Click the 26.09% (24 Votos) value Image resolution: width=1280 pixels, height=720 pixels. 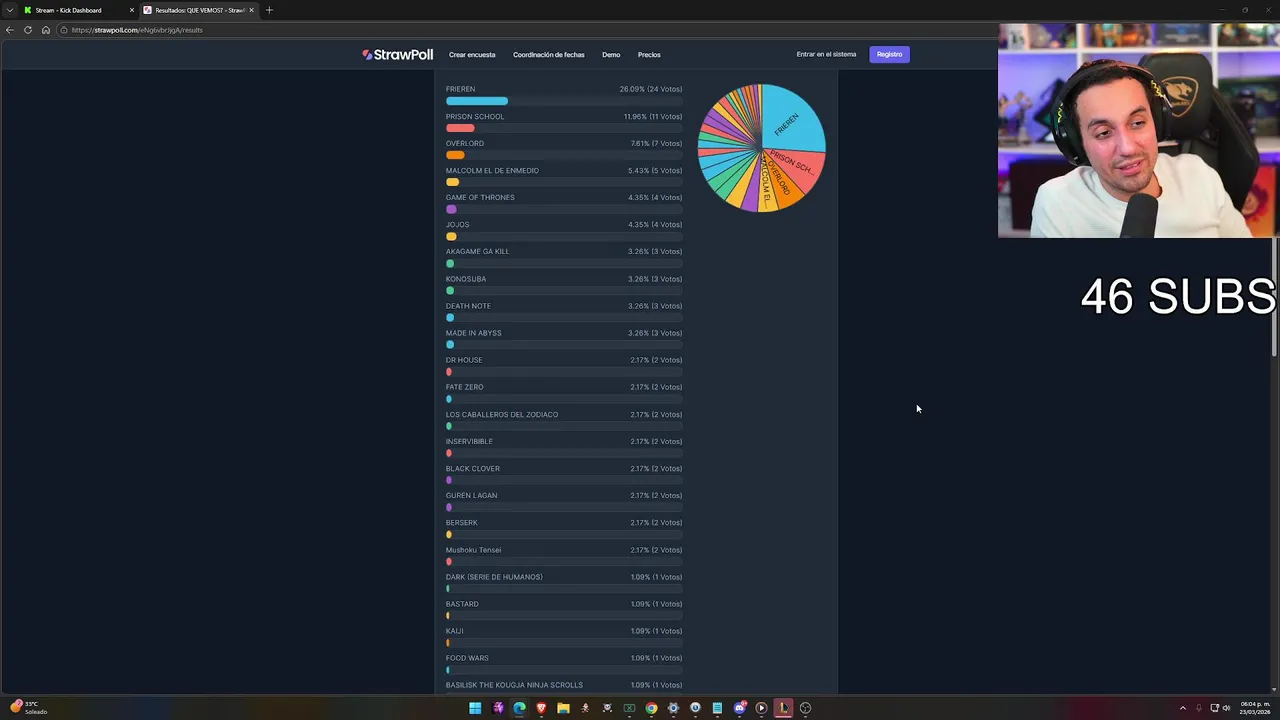[650, 89]
